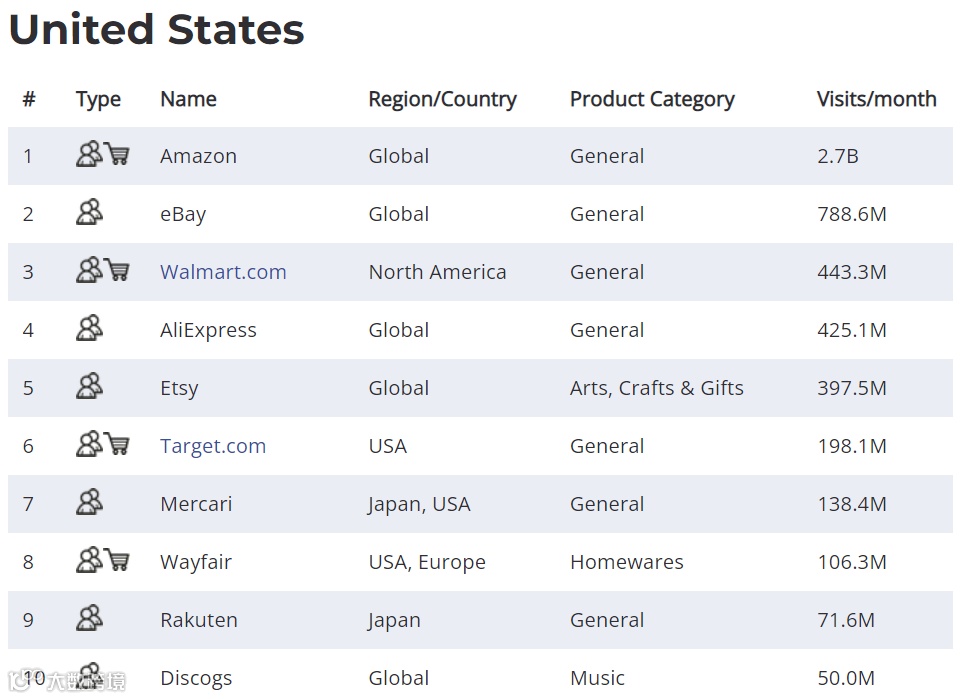Click the cart icon in Wayfair row
Screen dimensions: 965x699
(118, 560)
